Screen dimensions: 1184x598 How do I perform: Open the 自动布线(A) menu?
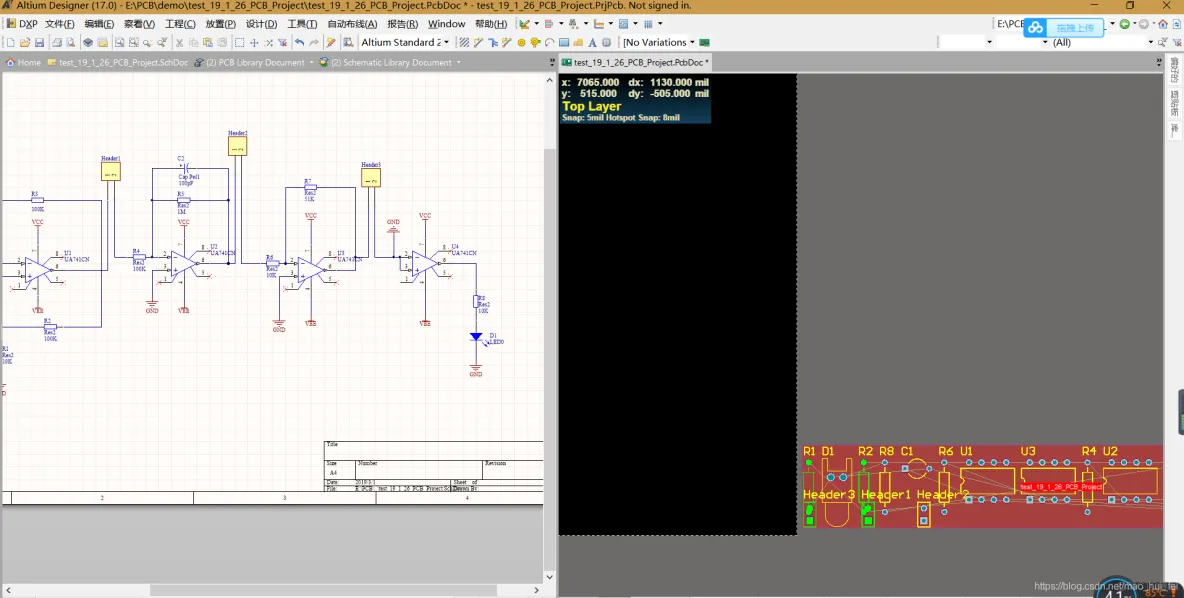point(352,23)
